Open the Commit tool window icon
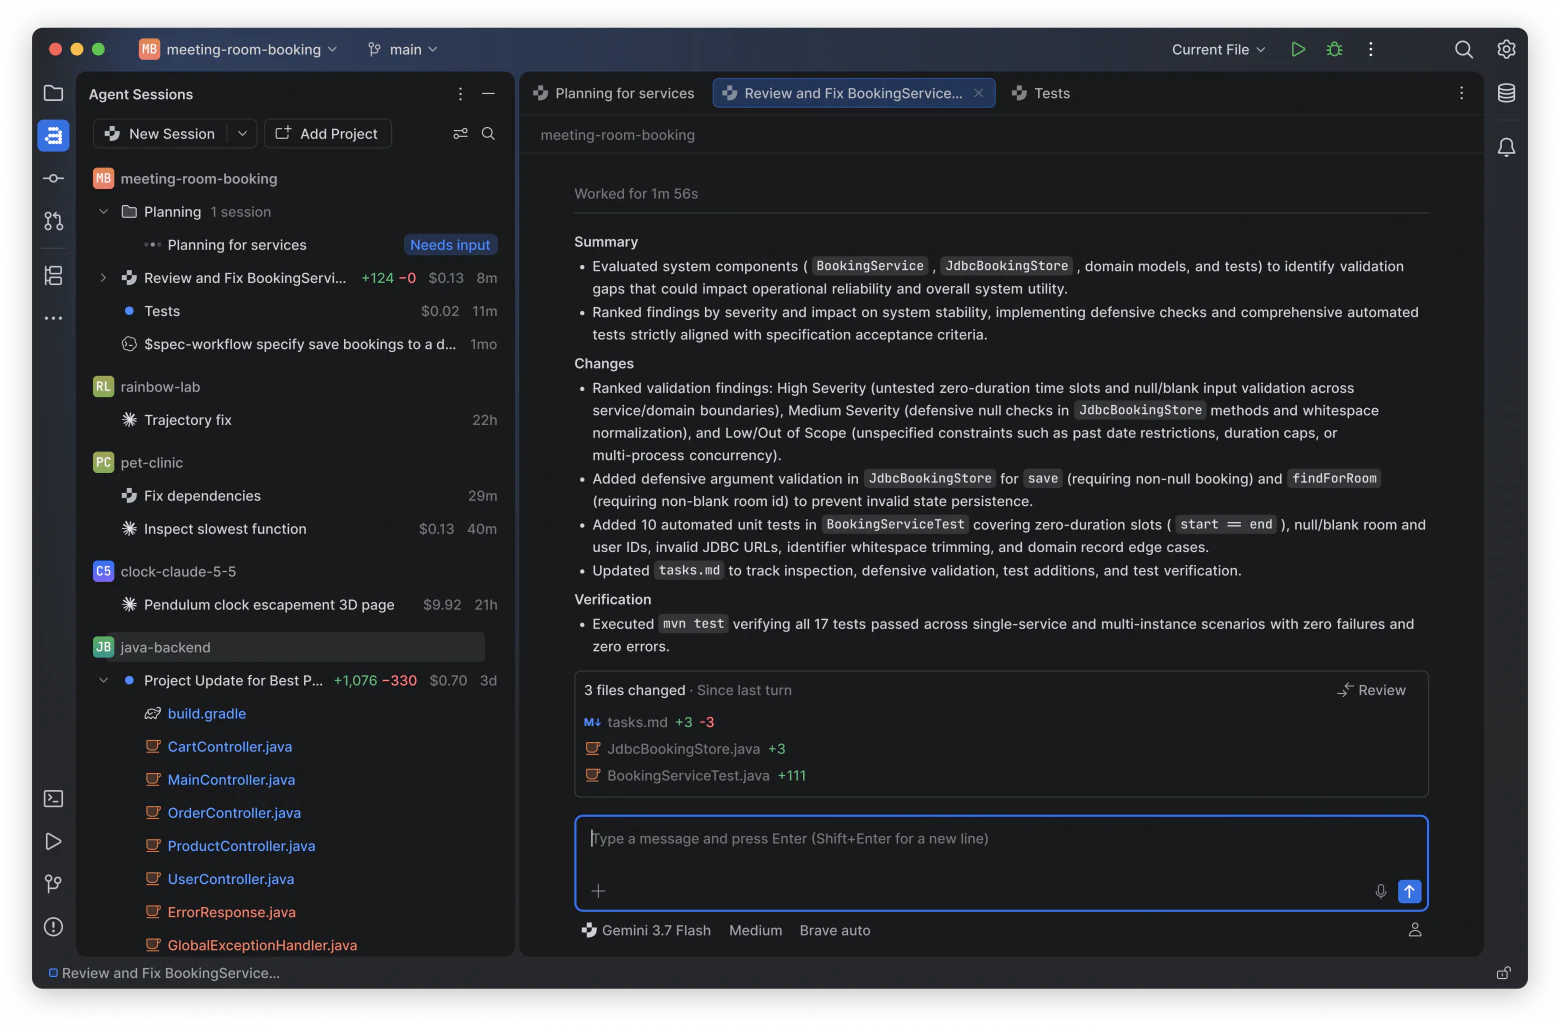Image resolution: width=1560 pixels, height=1025 pixels. click(54, 178)
